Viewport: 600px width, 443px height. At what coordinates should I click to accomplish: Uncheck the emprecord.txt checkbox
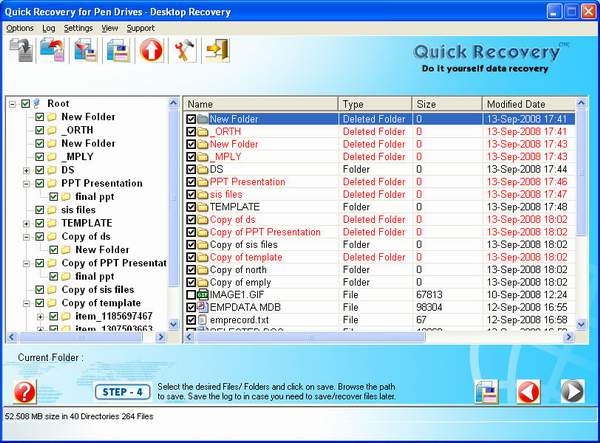click(191, 320)
